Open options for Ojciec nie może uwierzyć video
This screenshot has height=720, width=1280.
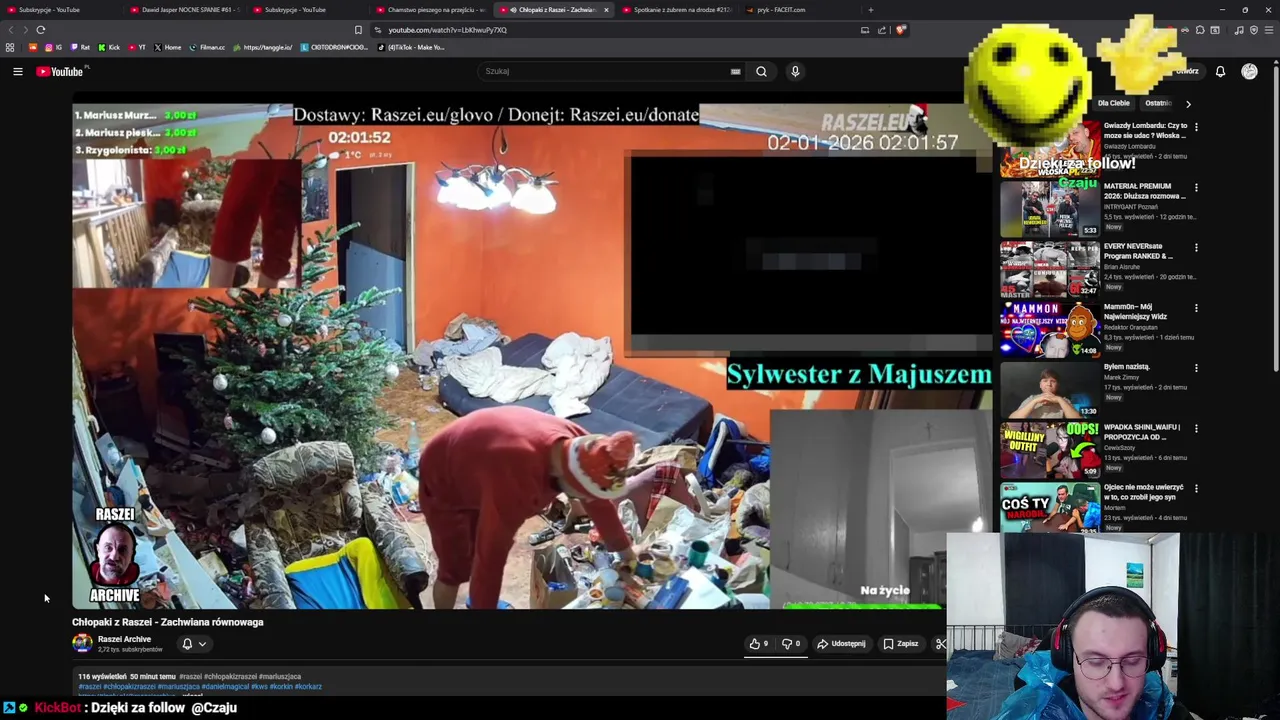click(1196, 488)
